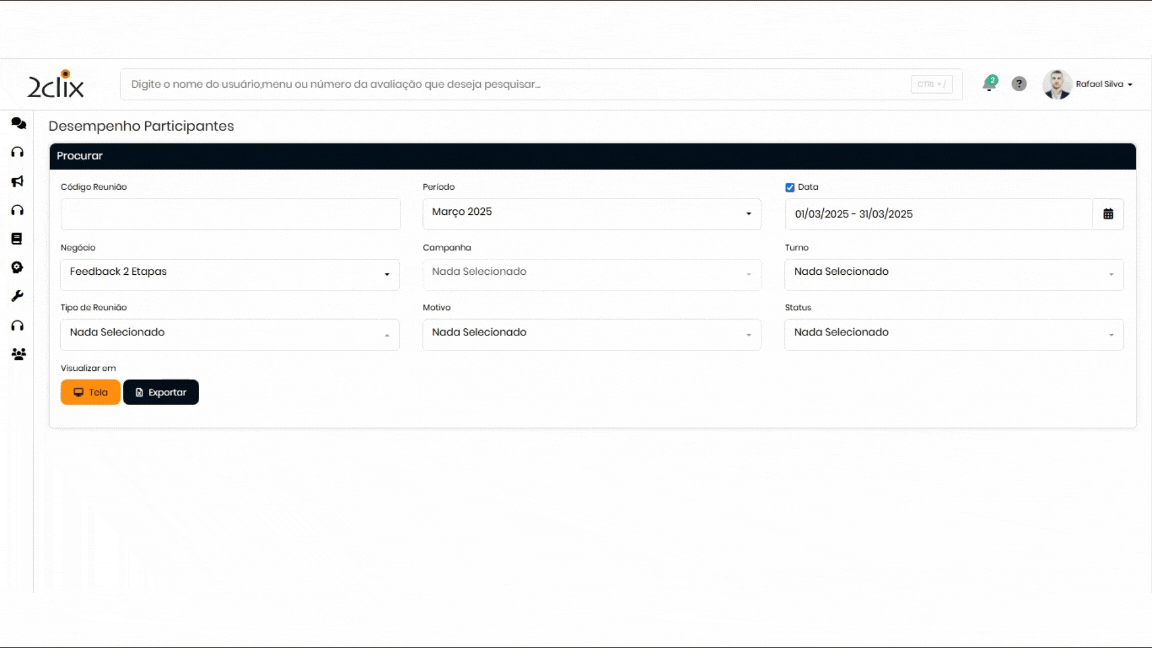Click the megaphone icon in sidebar

17,182
